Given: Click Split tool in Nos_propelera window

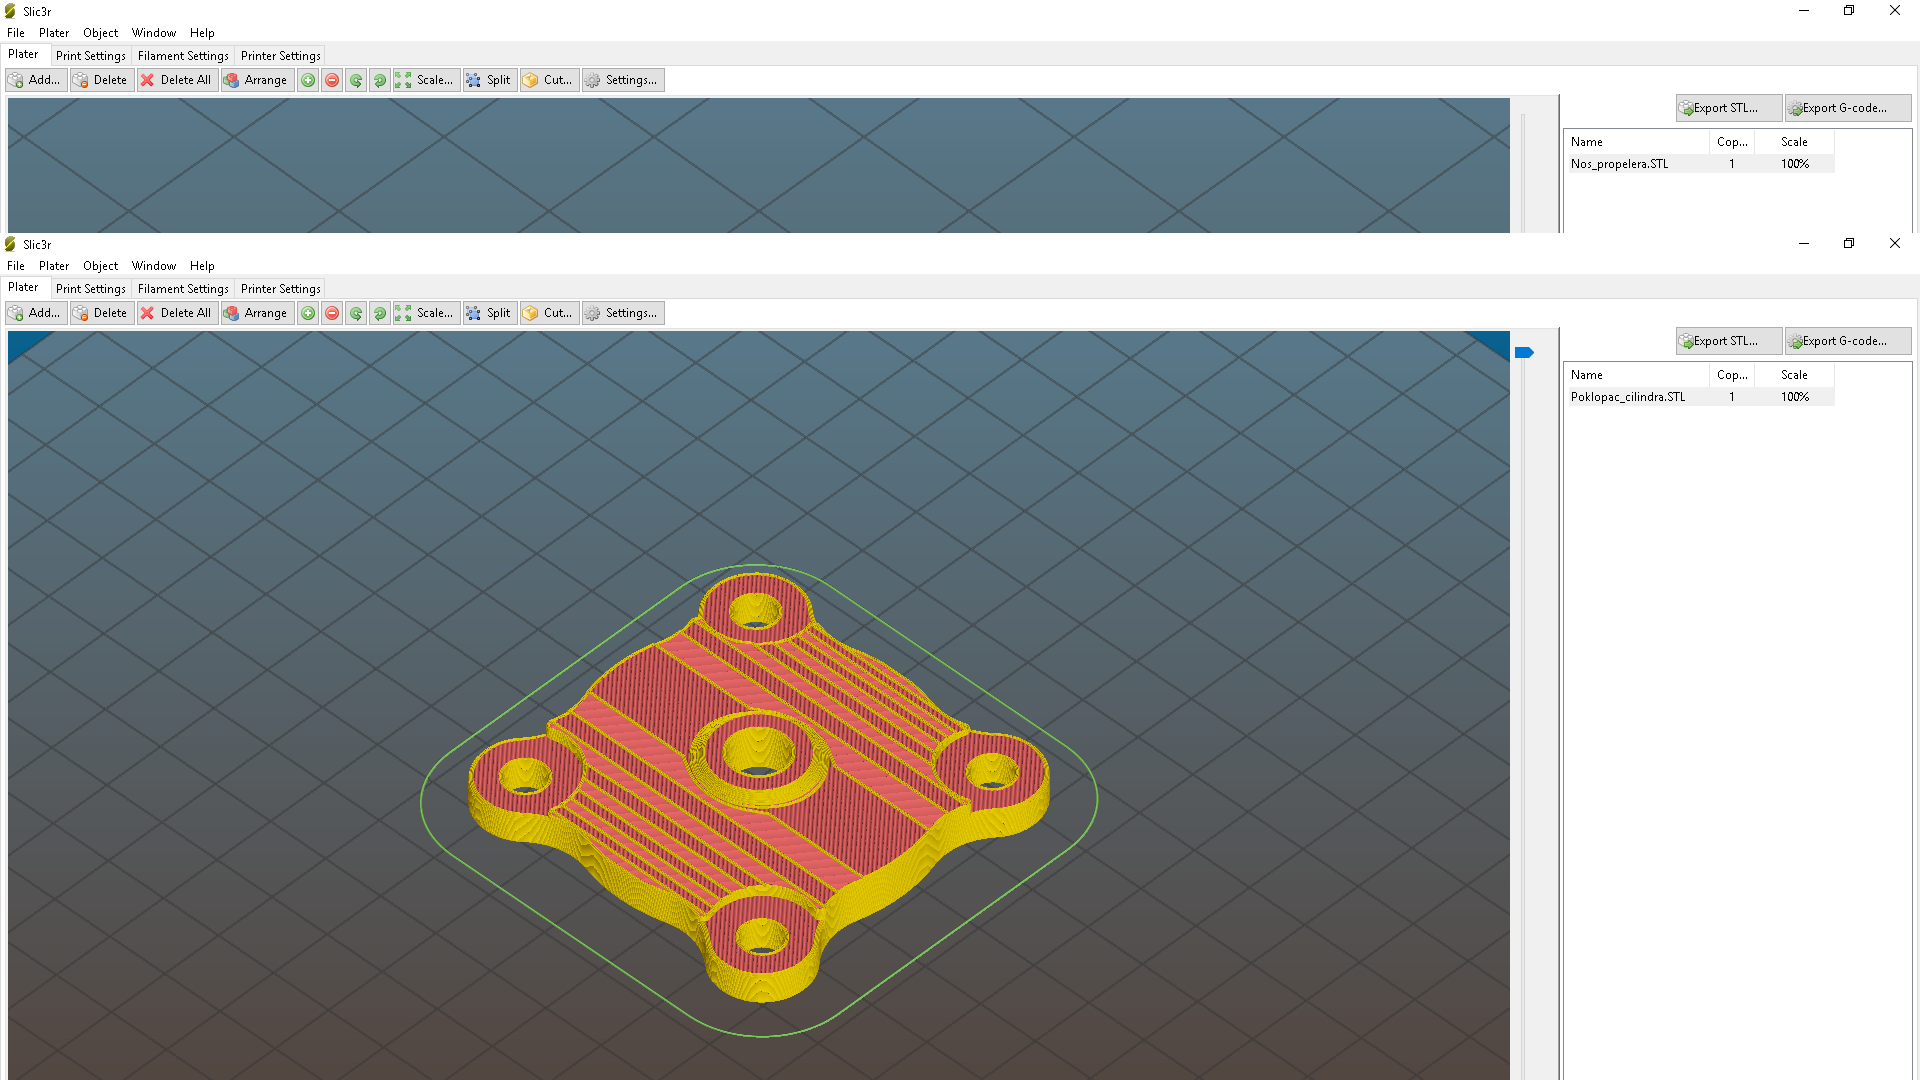Looking at the screenshot, I should tap(490, 80).
